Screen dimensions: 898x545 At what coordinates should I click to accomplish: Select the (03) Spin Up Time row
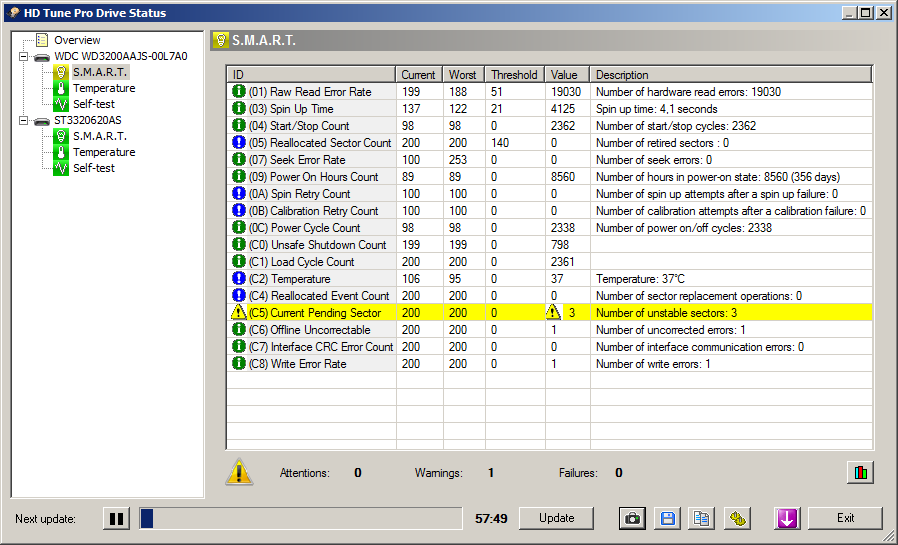pyautogui.click(x=550, y=109)
